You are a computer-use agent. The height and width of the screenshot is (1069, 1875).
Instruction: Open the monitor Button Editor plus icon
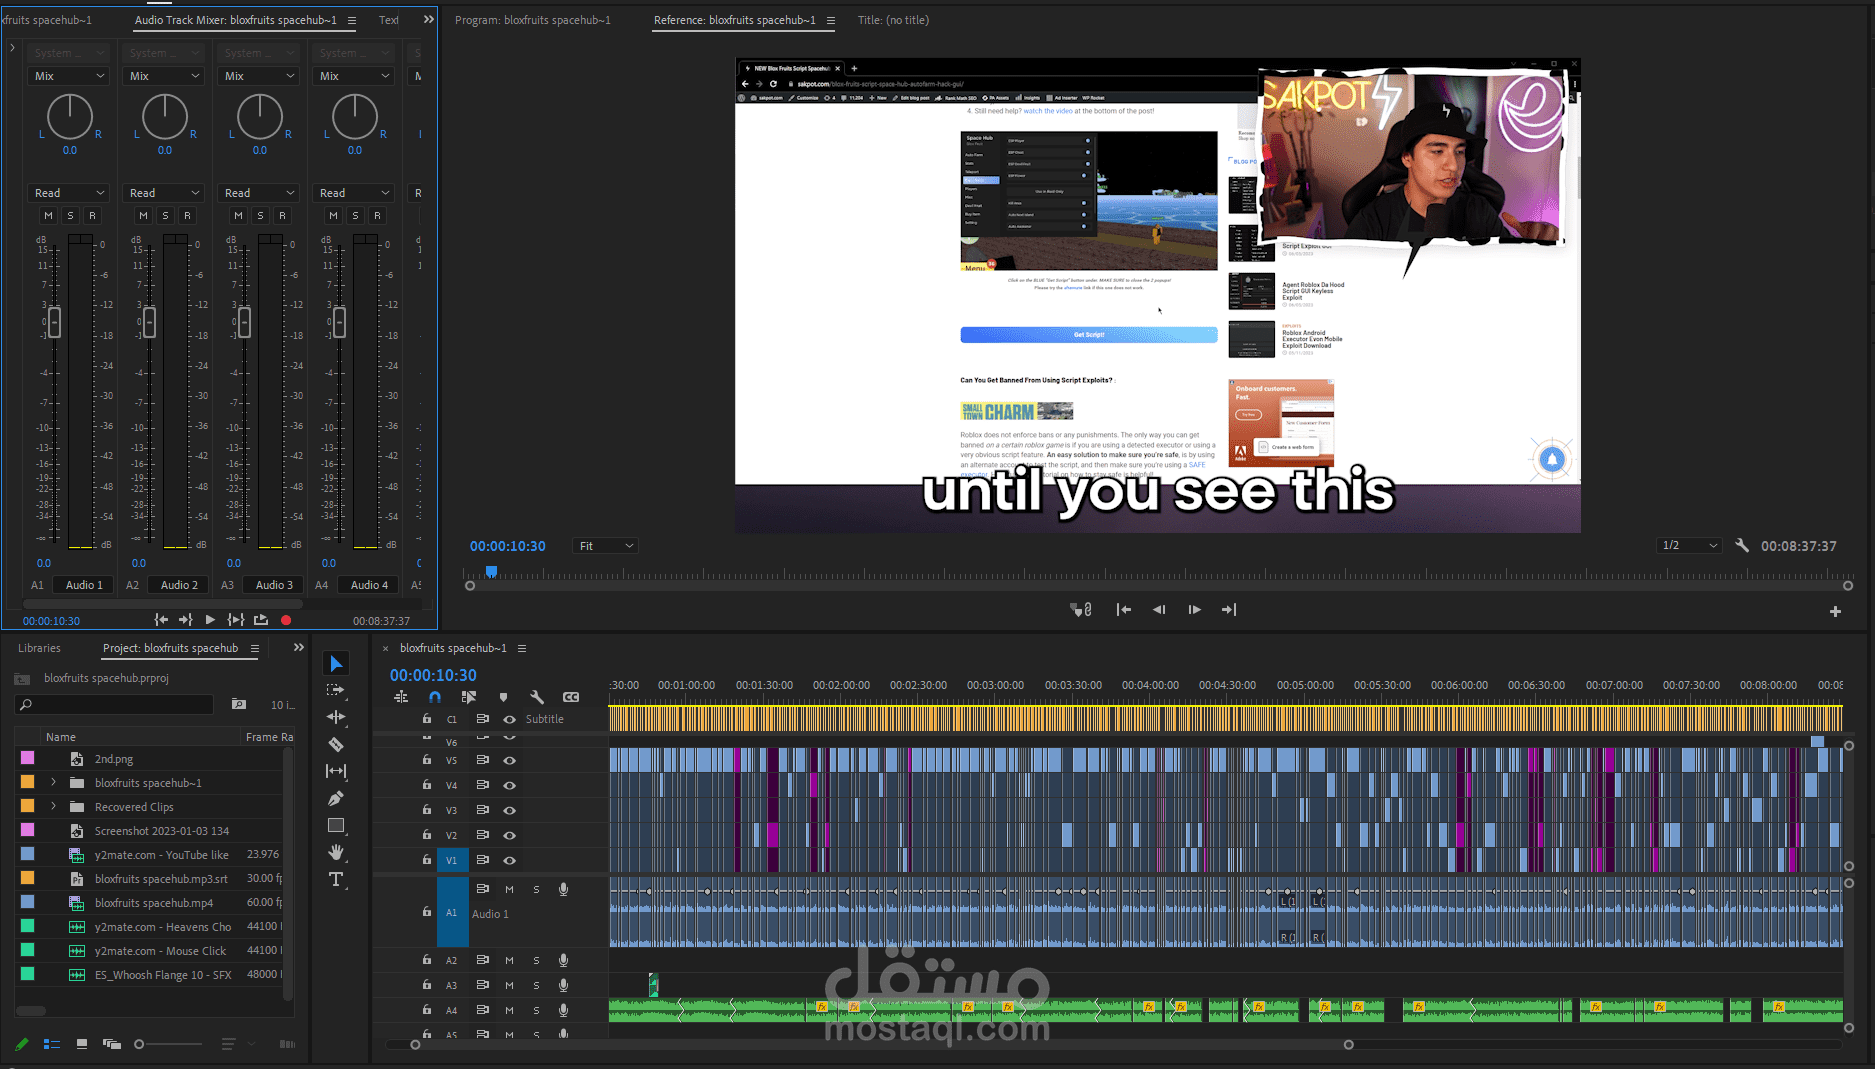click(x=1835, y=611)
